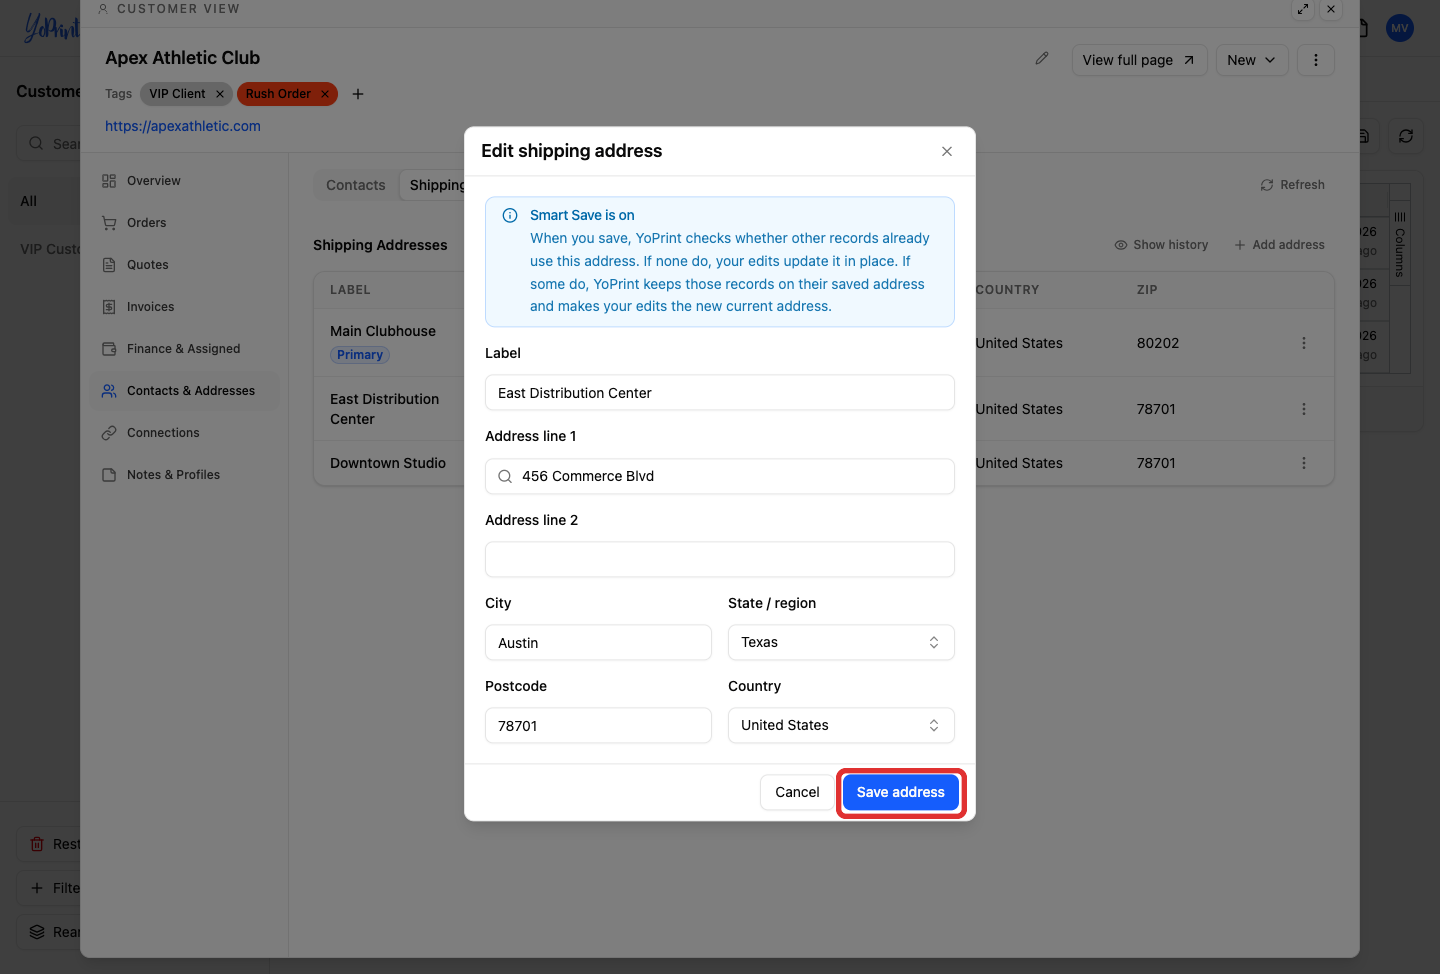Switch to the Contacts tab

(356, 185)
